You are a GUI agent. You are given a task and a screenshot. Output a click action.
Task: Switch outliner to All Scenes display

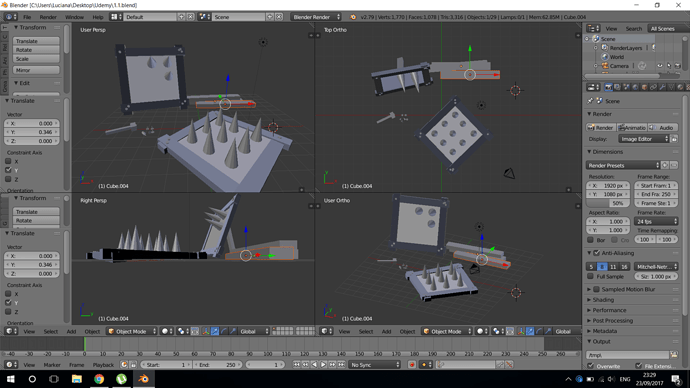(x=663, y=29)
